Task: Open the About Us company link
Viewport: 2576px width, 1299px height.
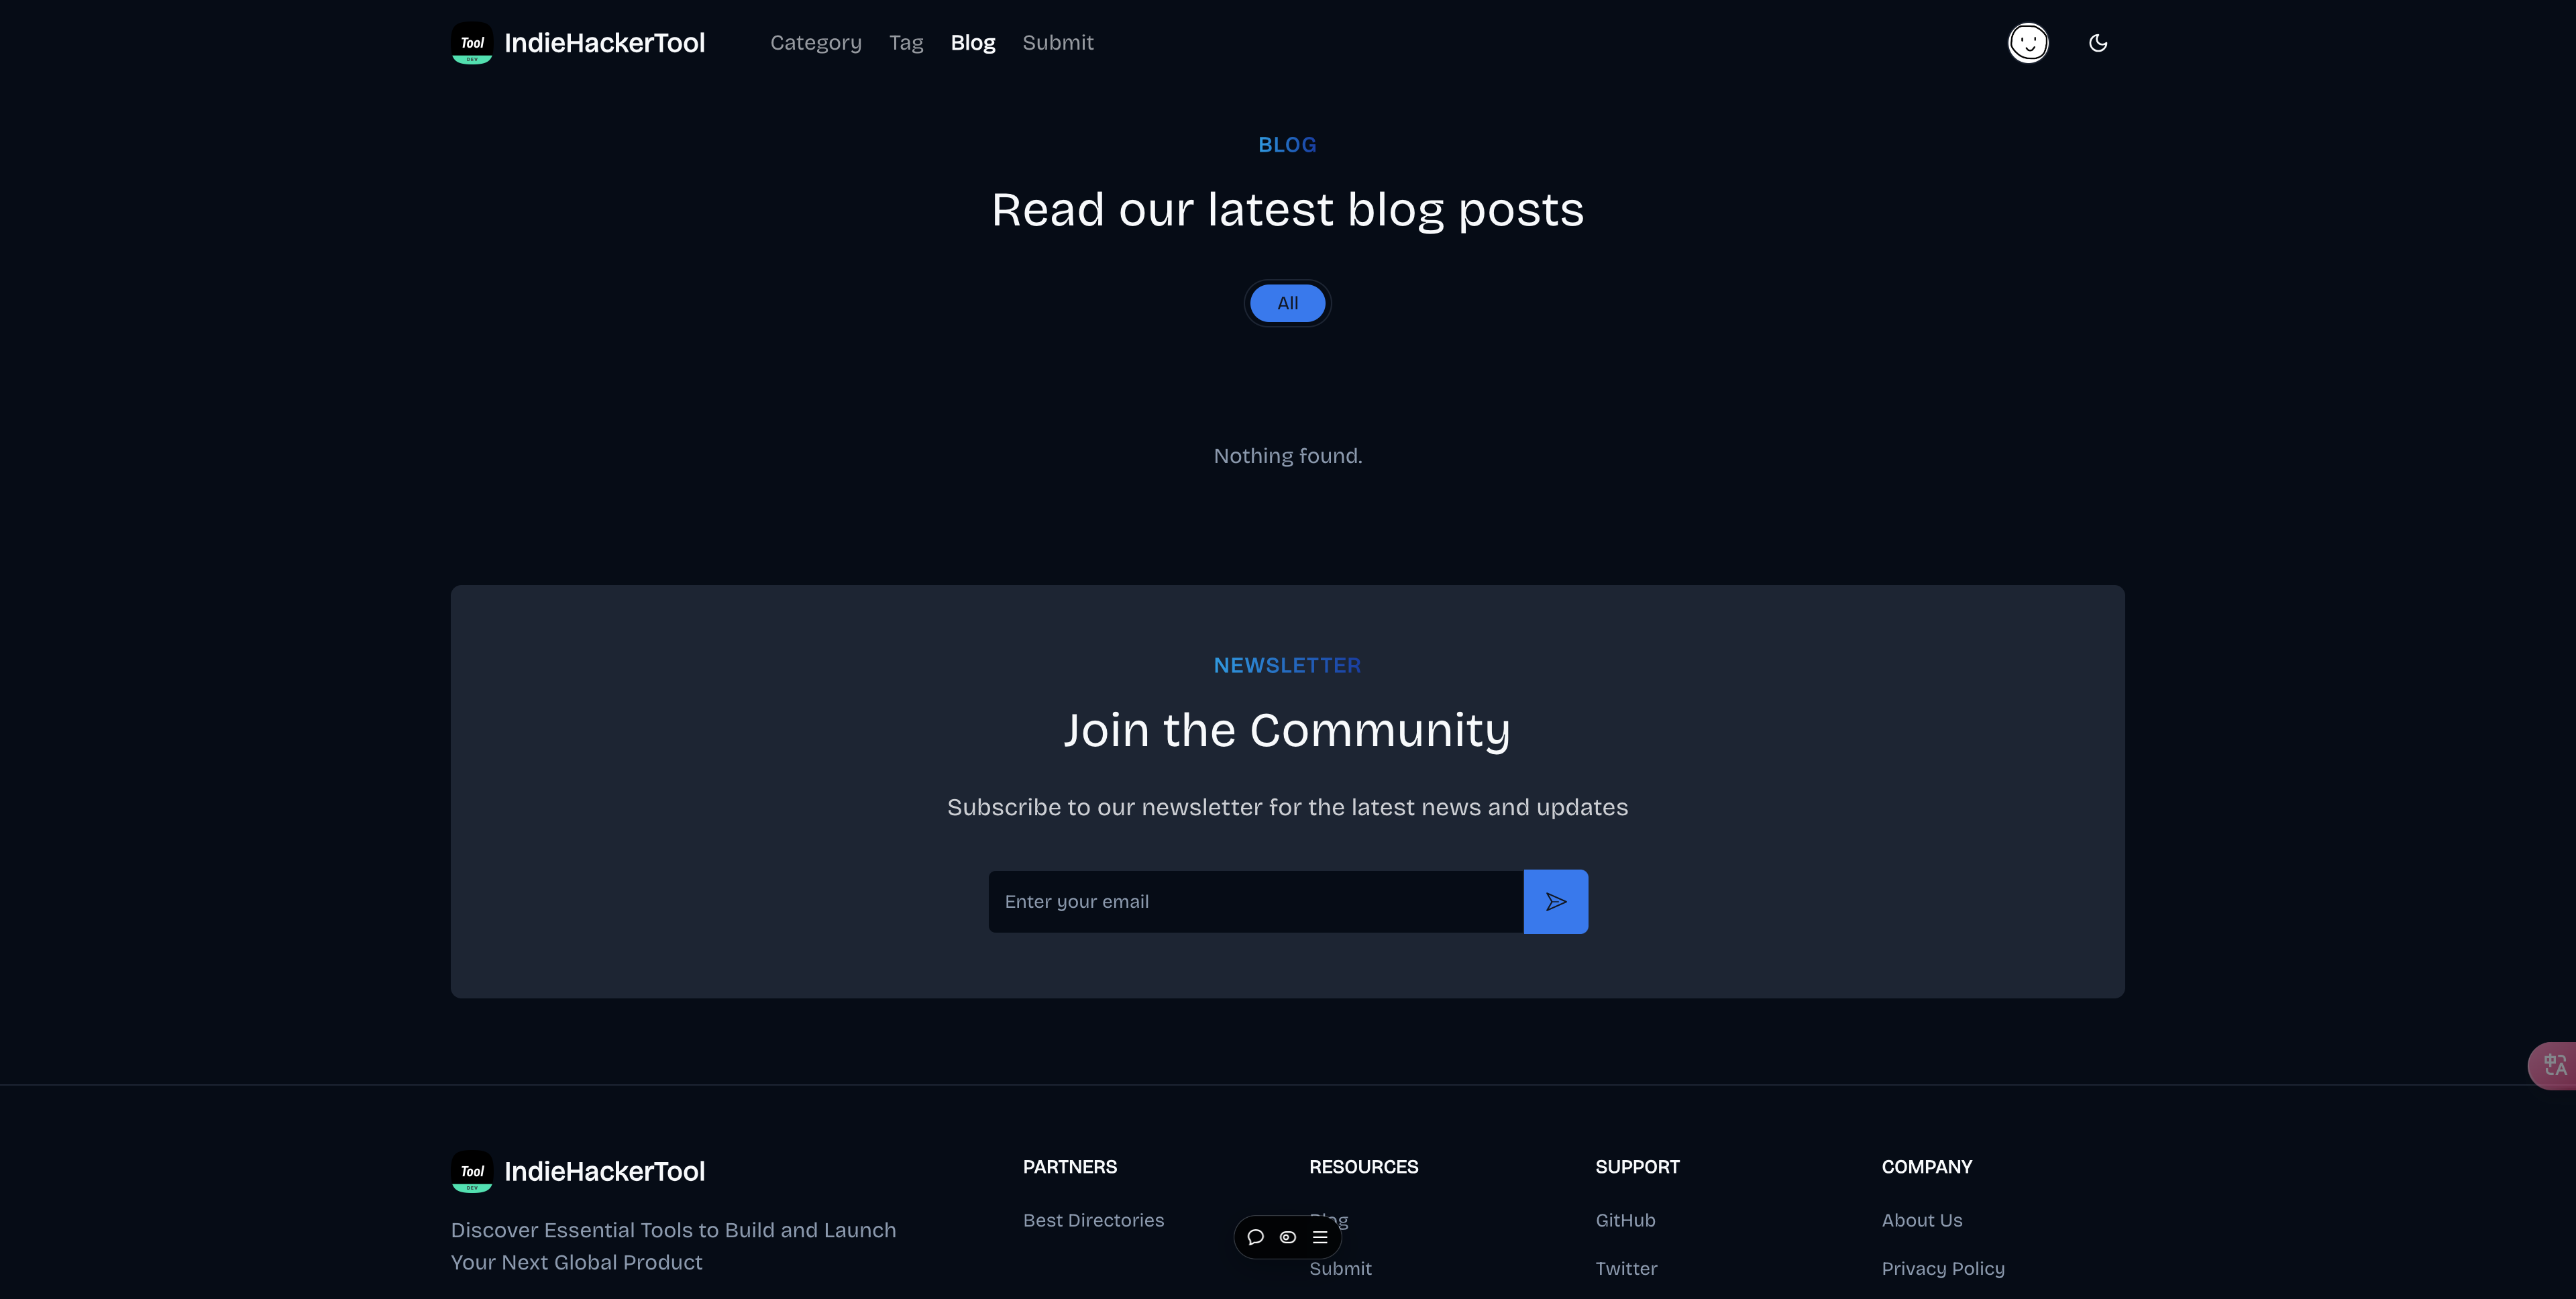Action: coord(1922,1220)
